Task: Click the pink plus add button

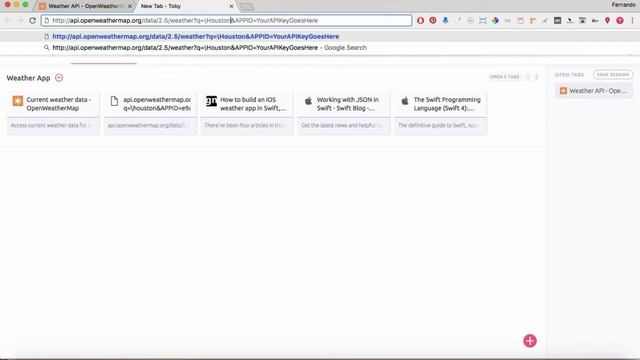Action: pyautogui.click(x=530, y=341)
